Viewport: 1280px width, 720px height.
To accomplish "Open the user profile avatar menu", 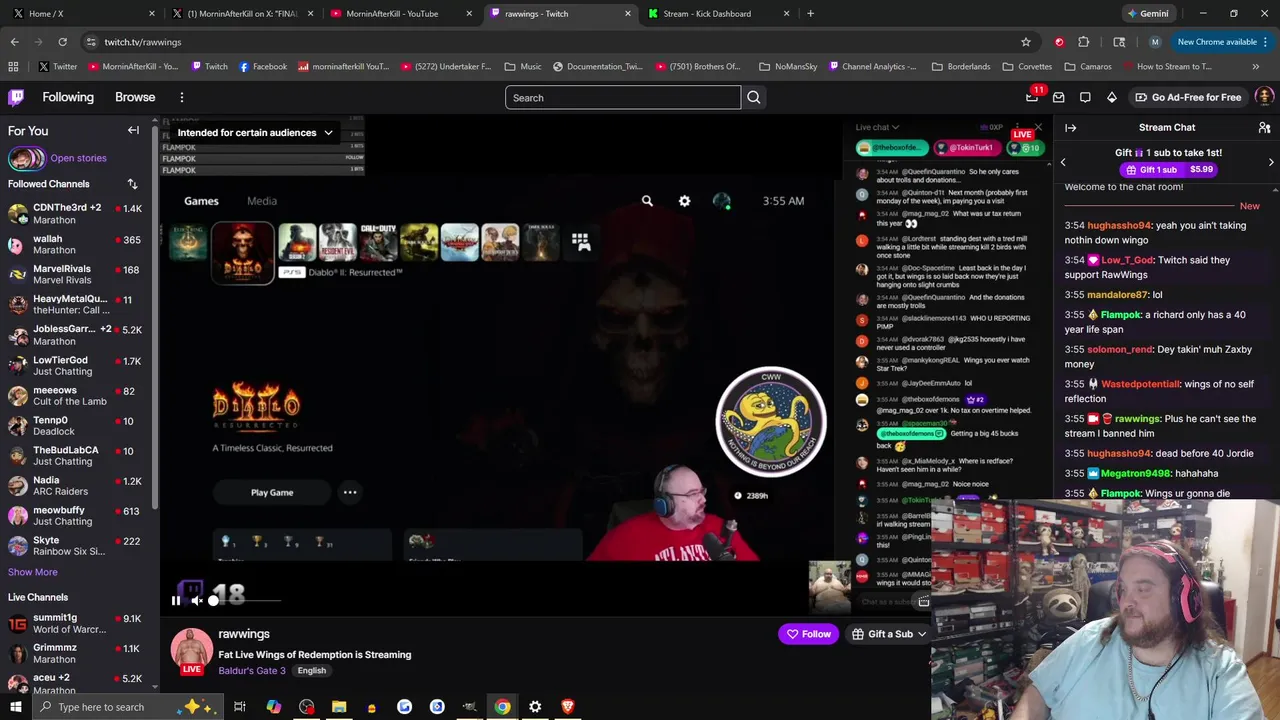I will [x=1264, y=97].
